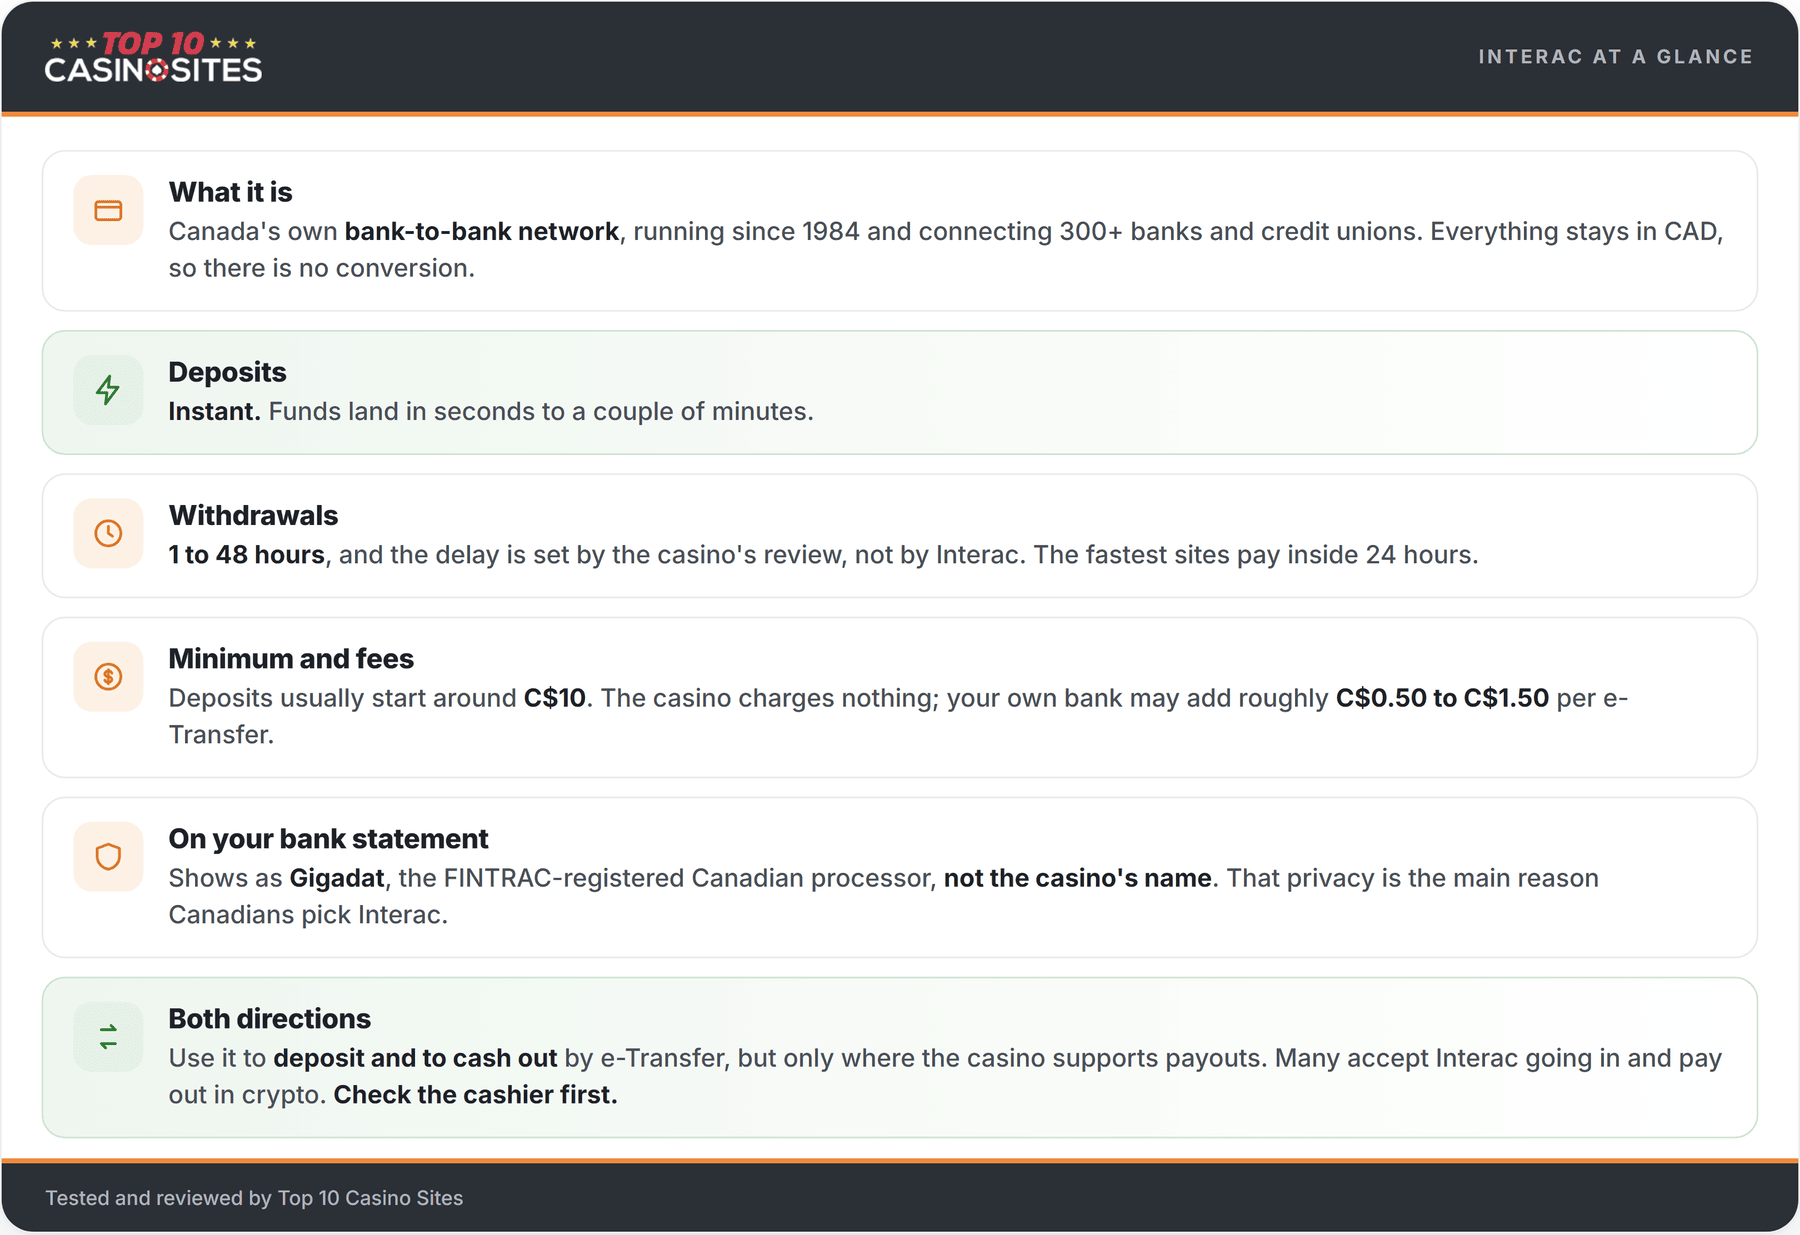Click the Top 10 Casino Sites logo

[x=153, y=57]
